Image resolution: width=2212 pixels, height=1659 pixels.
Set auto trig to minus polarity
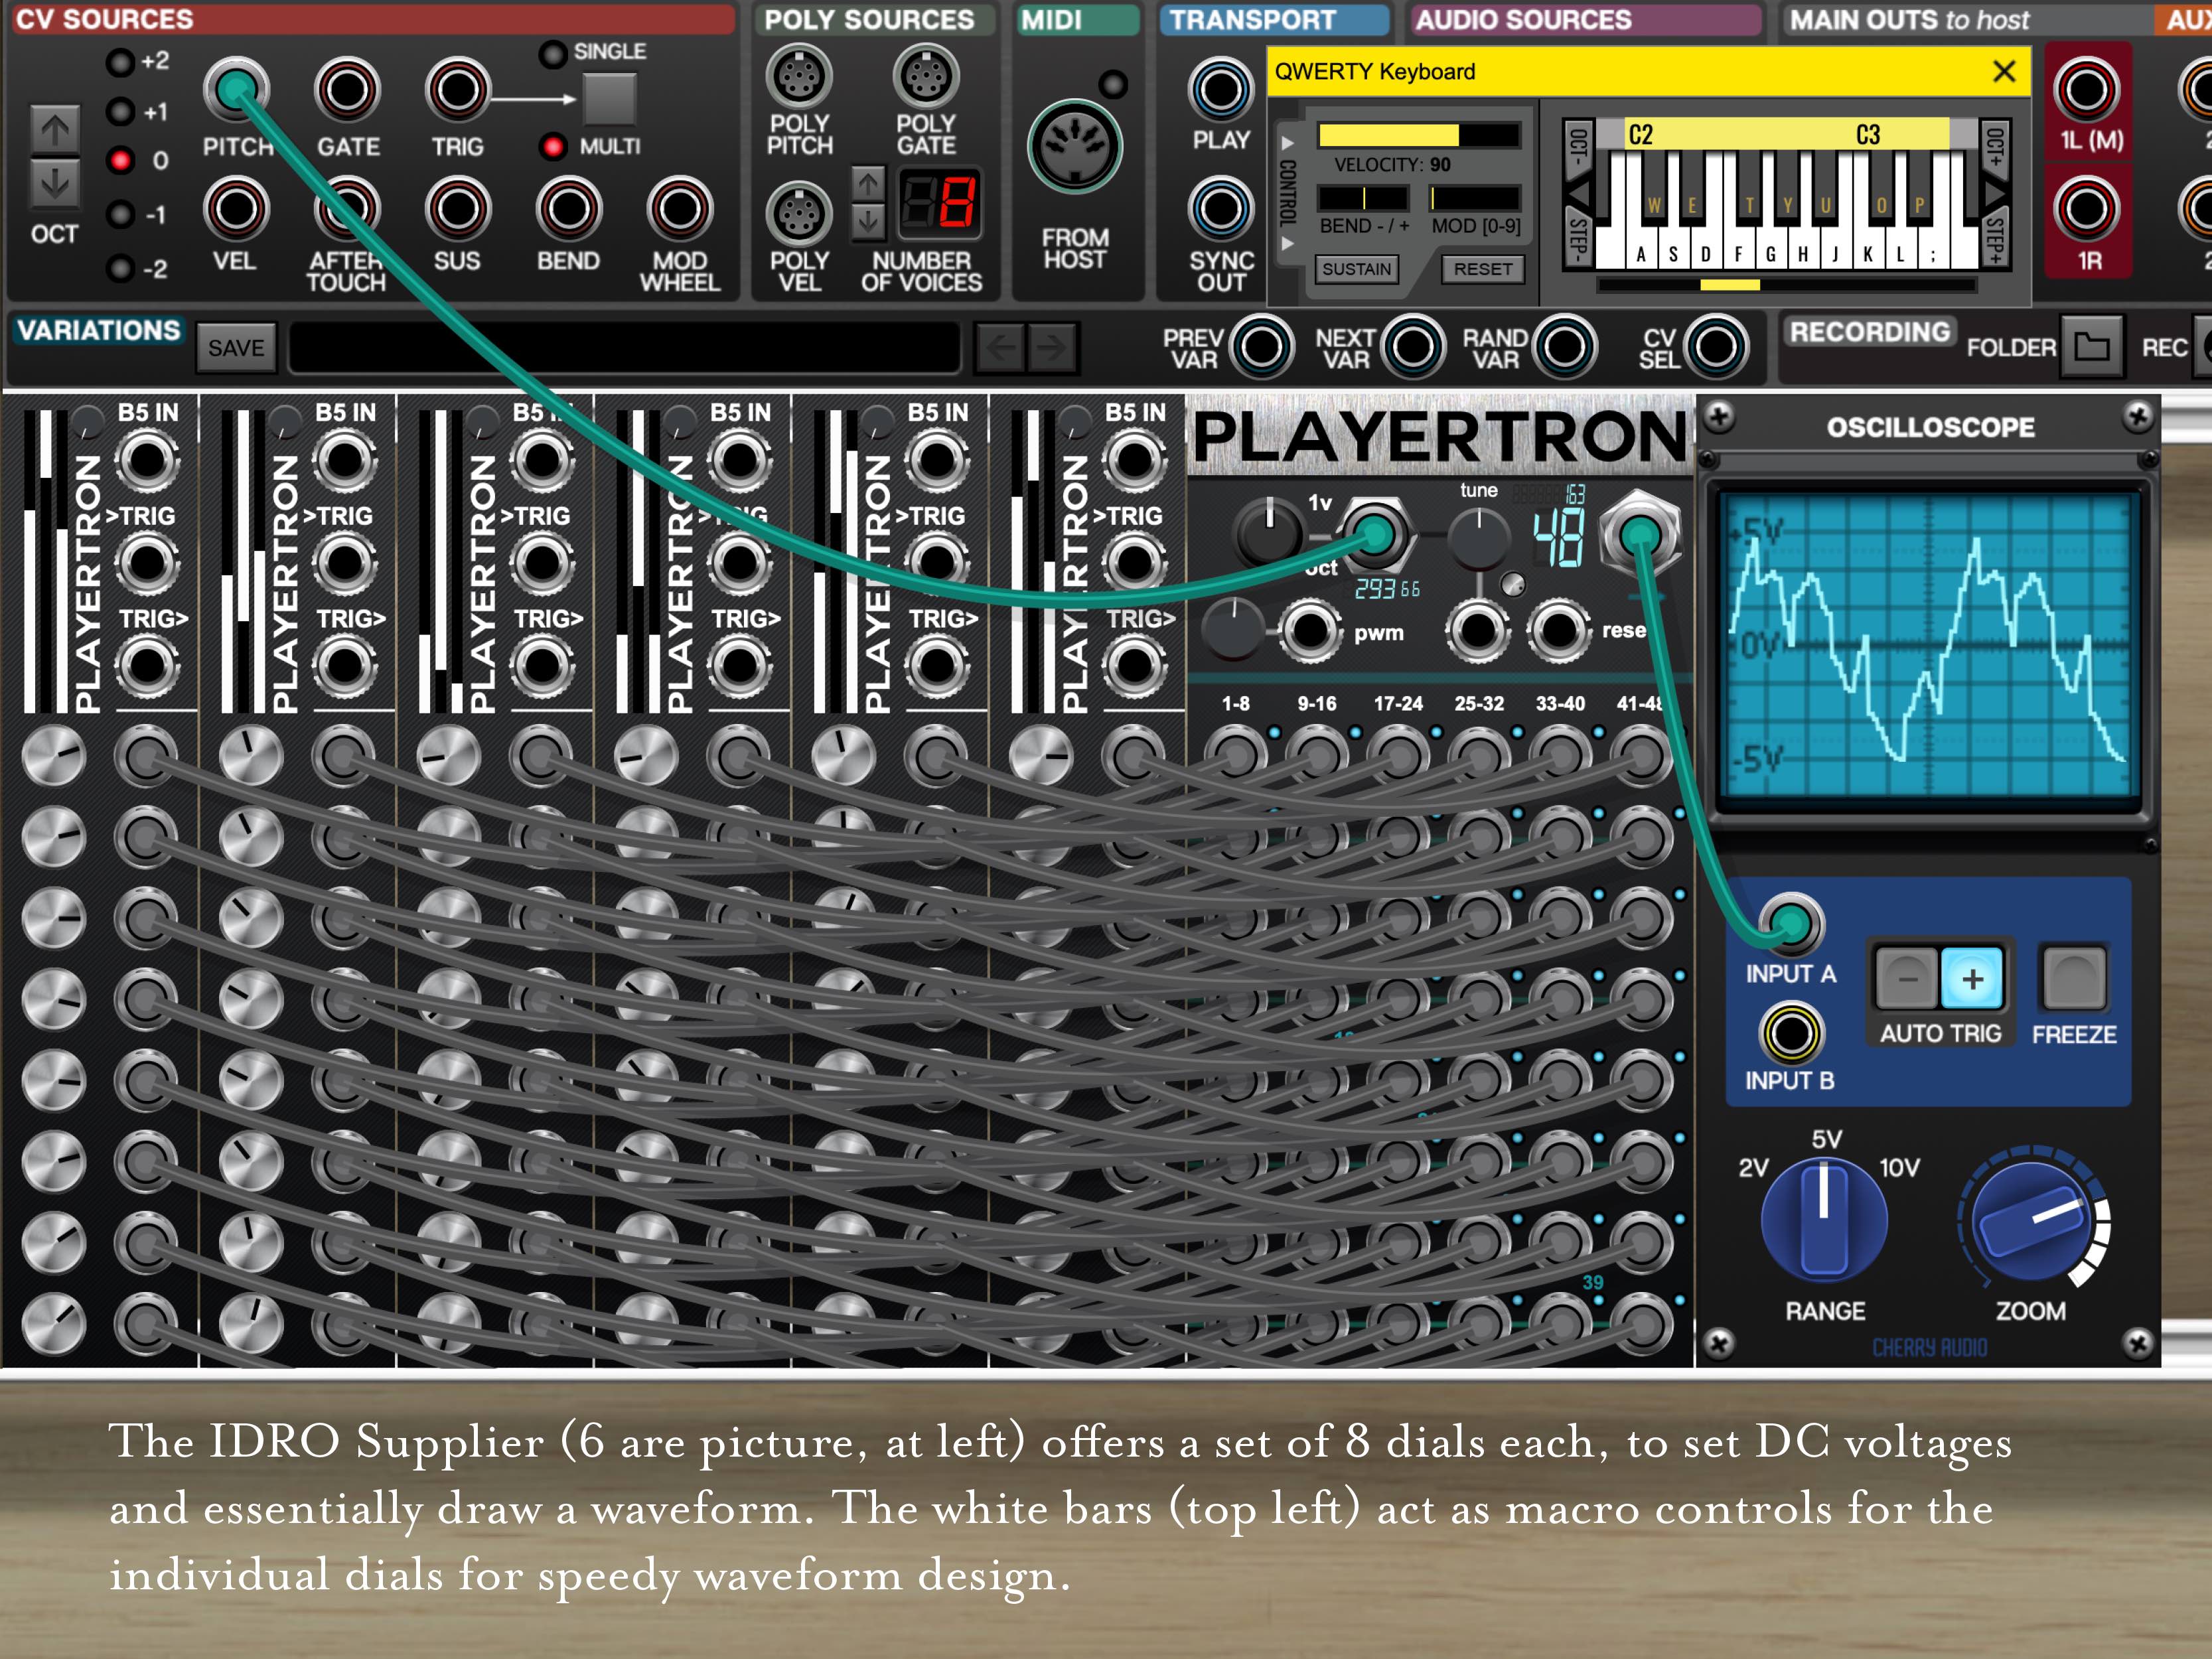1907,979
